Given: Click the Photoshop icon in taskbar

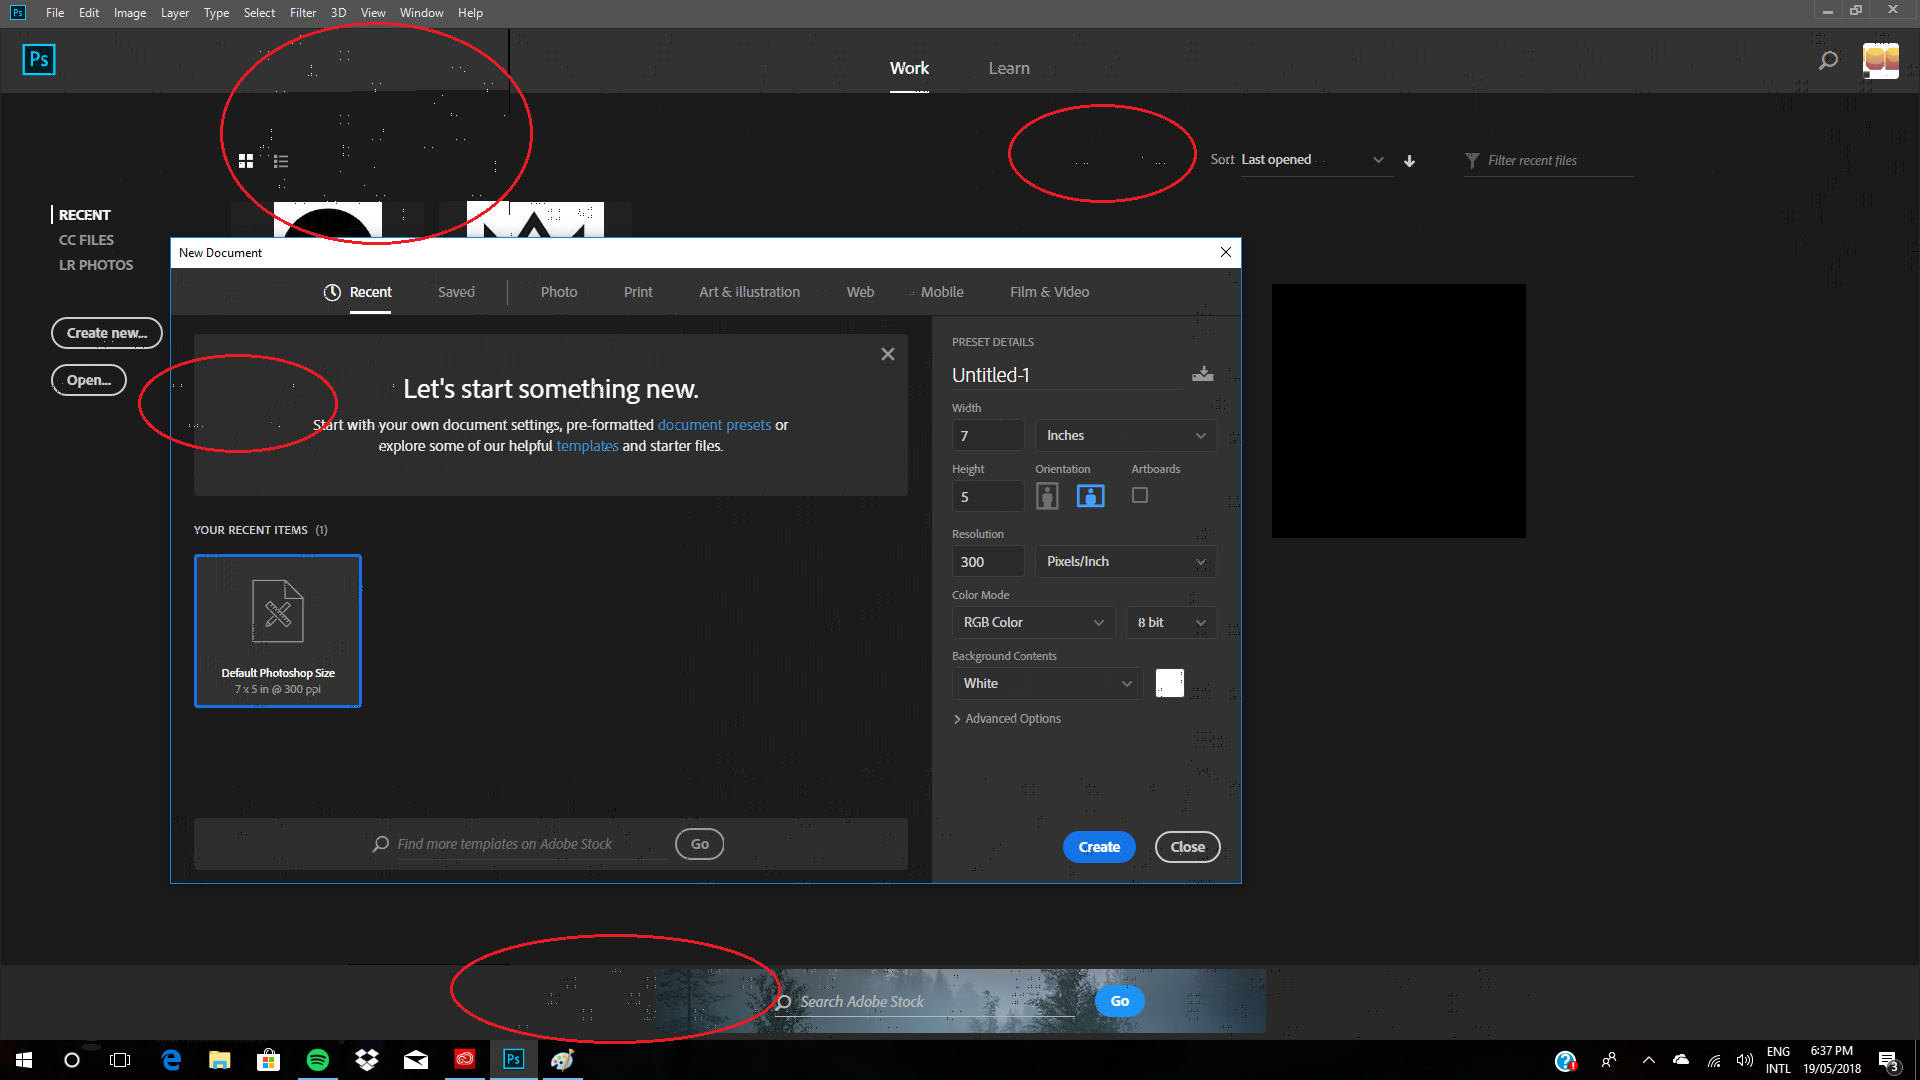Looking at the screenshot, I should [x=513, y=1059].
